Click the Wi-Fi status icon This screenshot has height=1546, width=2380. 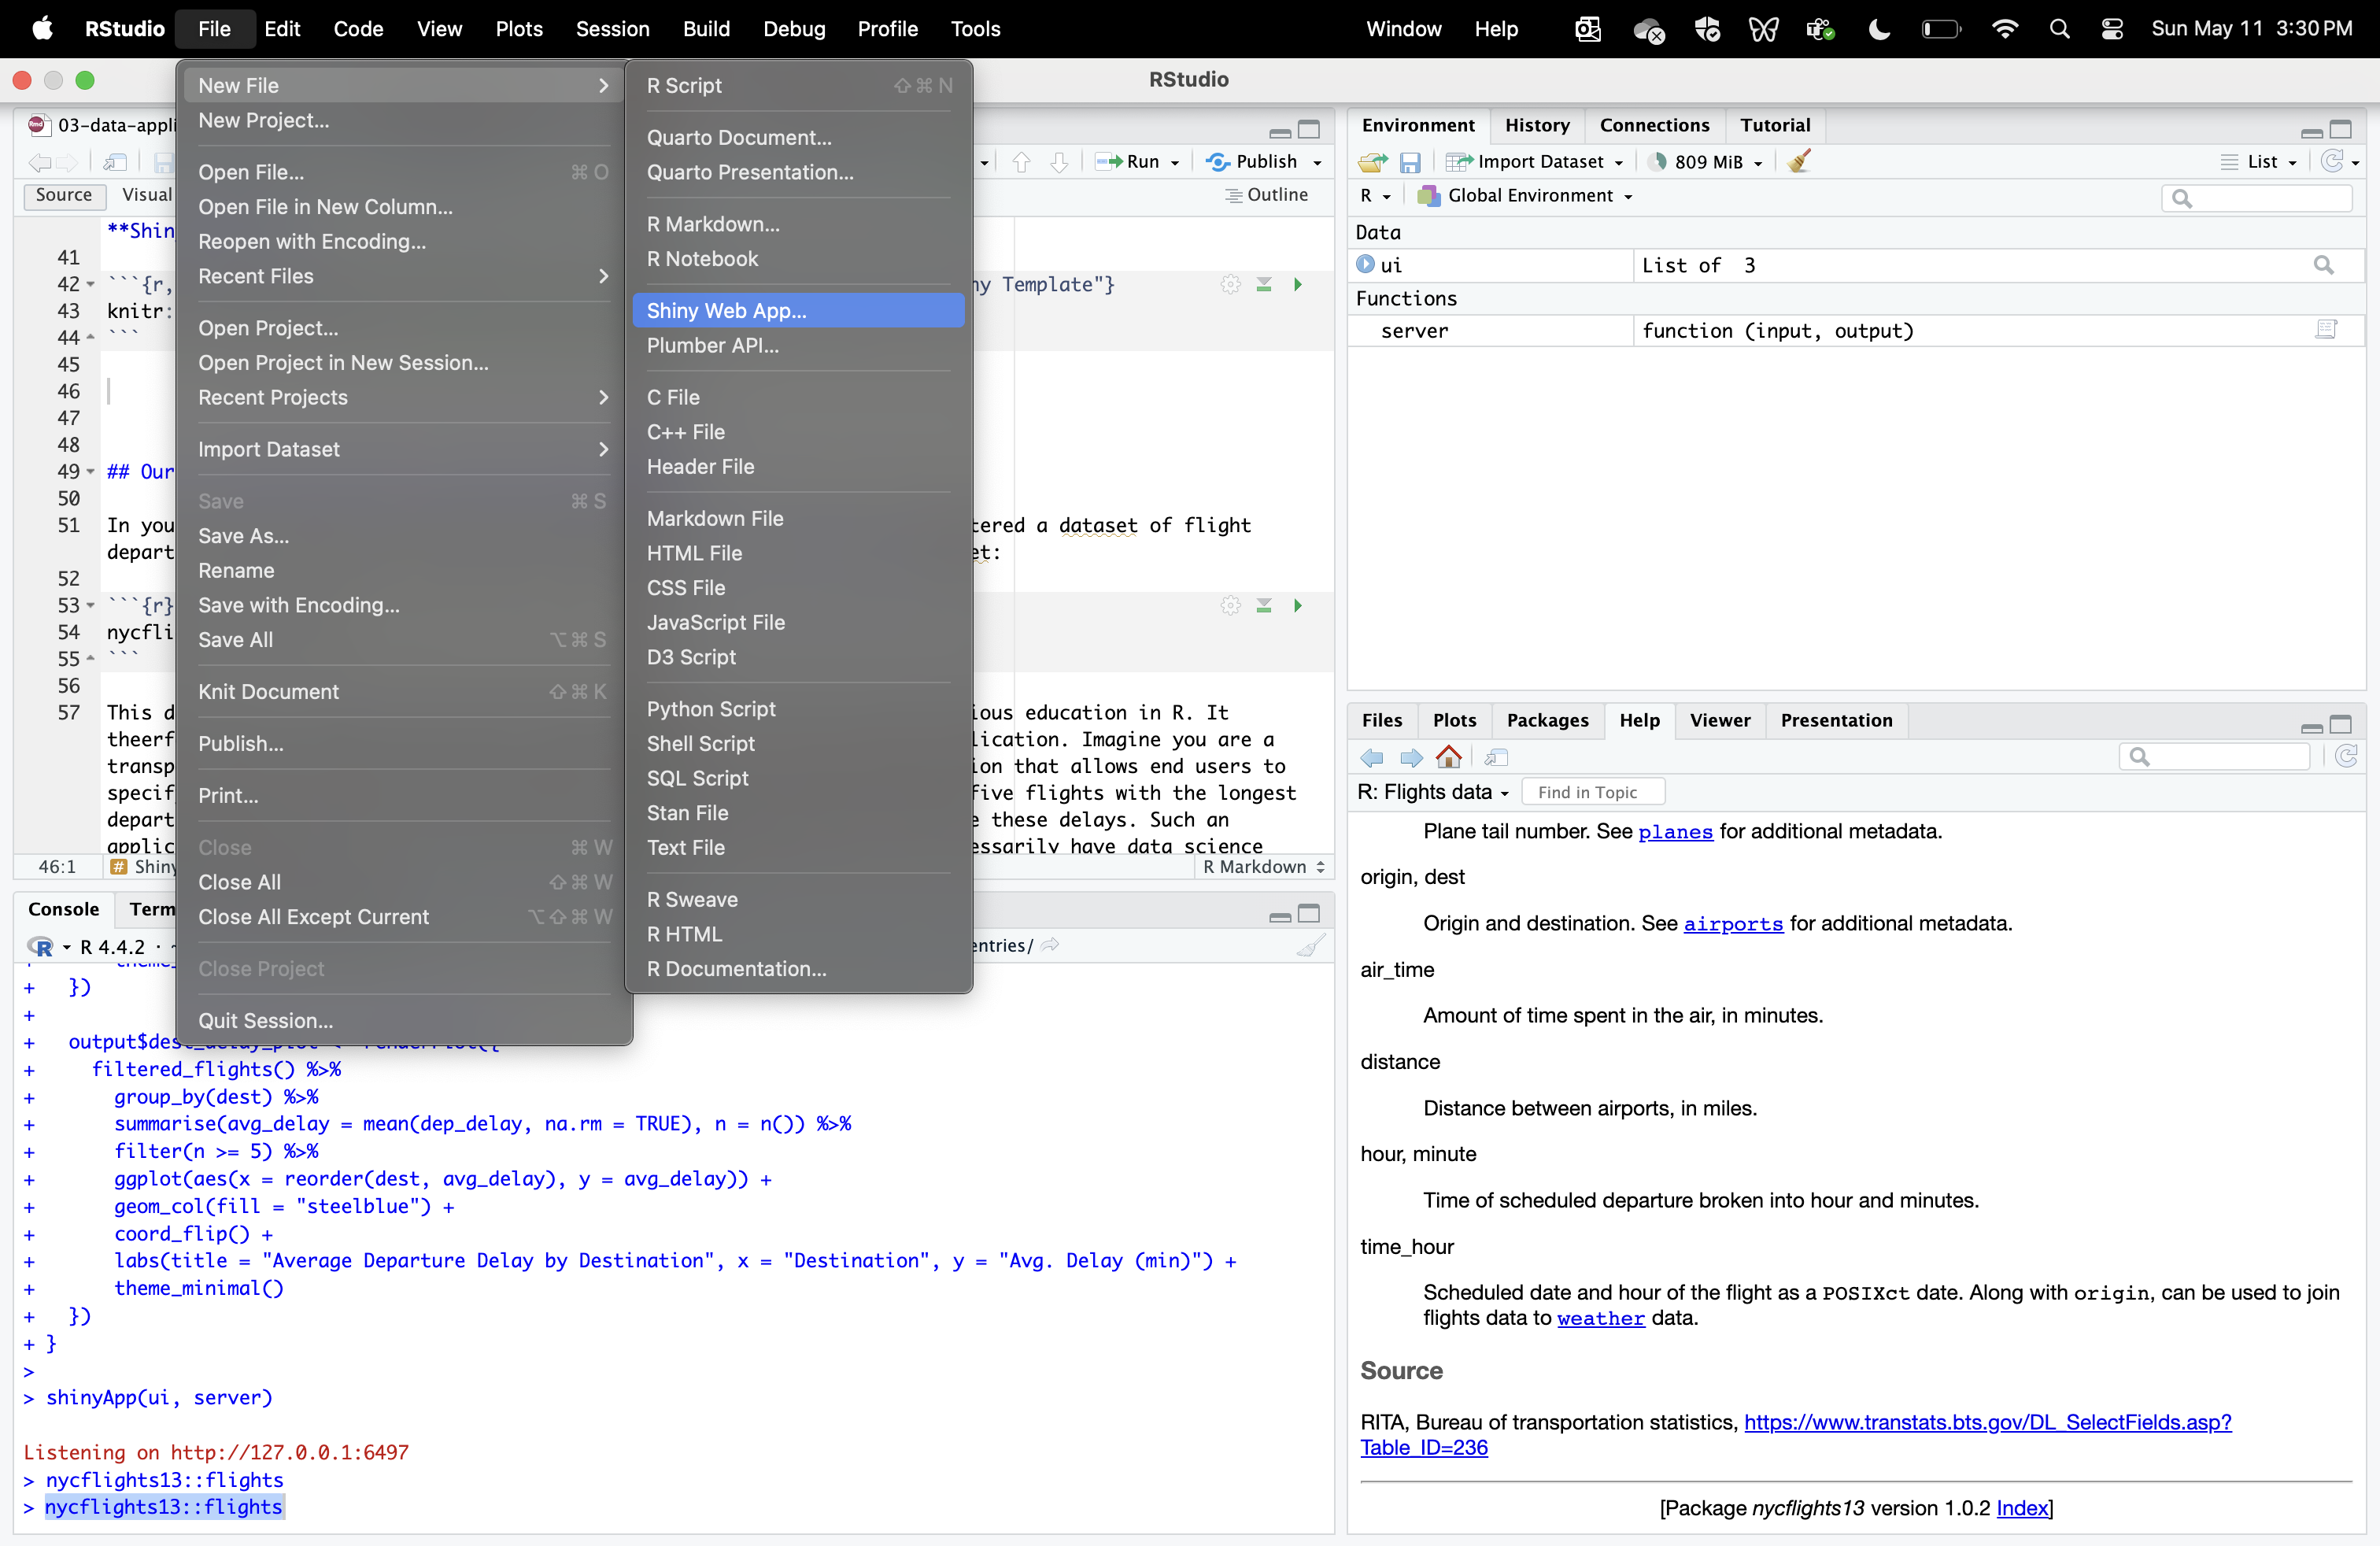point(2004,29)
